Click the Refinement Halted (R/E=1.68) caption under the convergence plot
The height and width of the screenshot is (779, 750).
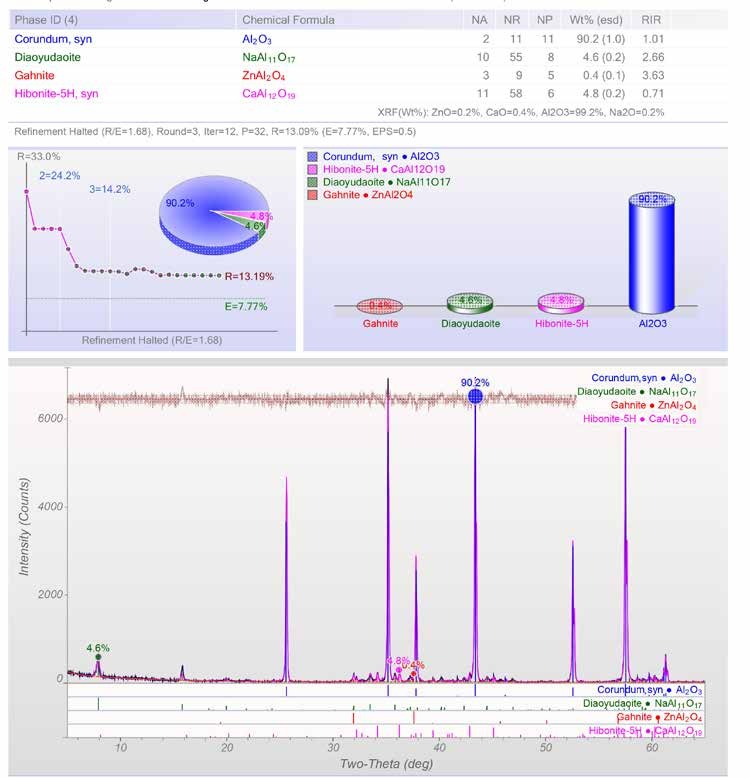coord(152,340)
